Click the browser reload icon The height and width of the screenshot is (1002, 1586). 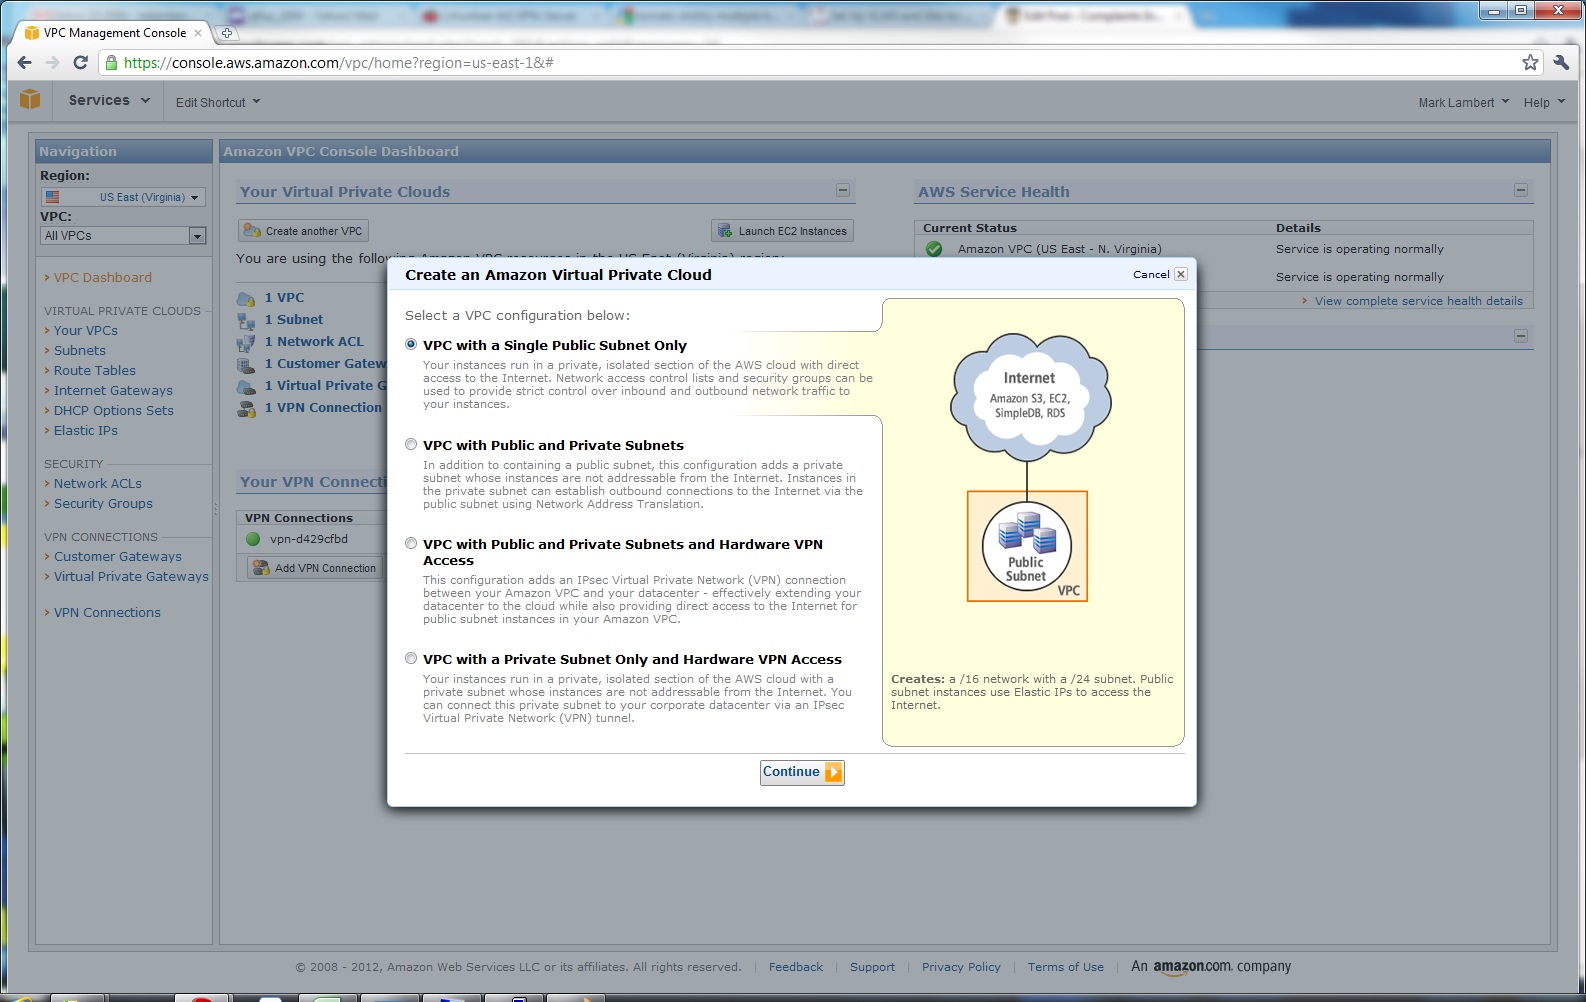tap(81, 63)
